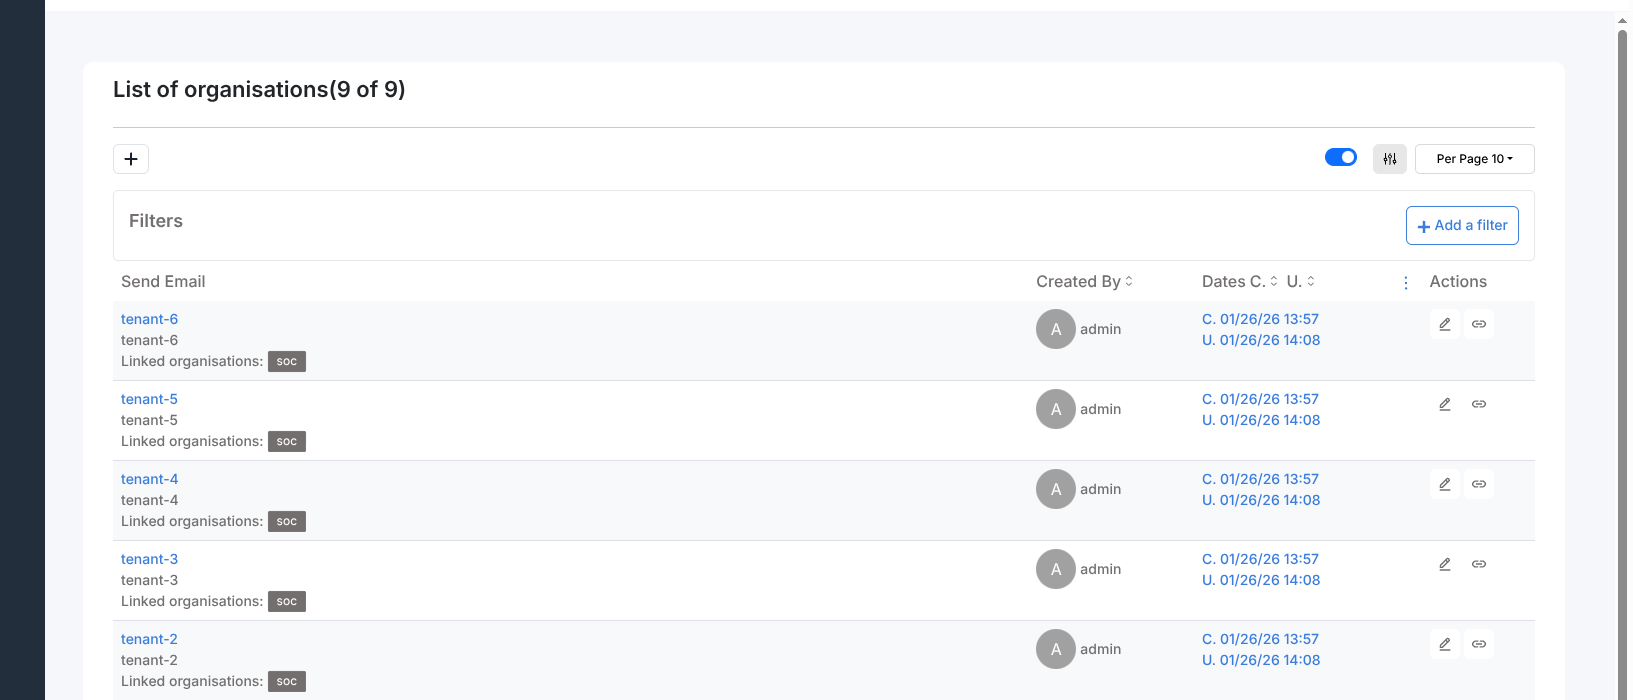Sort by the Created By column
The image size is (1633, 700).
click(x=1084, y=282)
